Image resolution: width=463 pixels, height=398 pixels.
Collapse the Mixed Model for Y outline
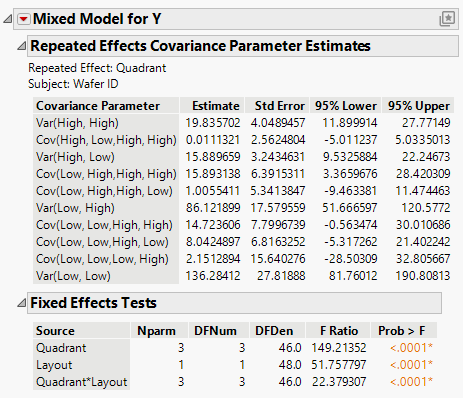[7, 19]
